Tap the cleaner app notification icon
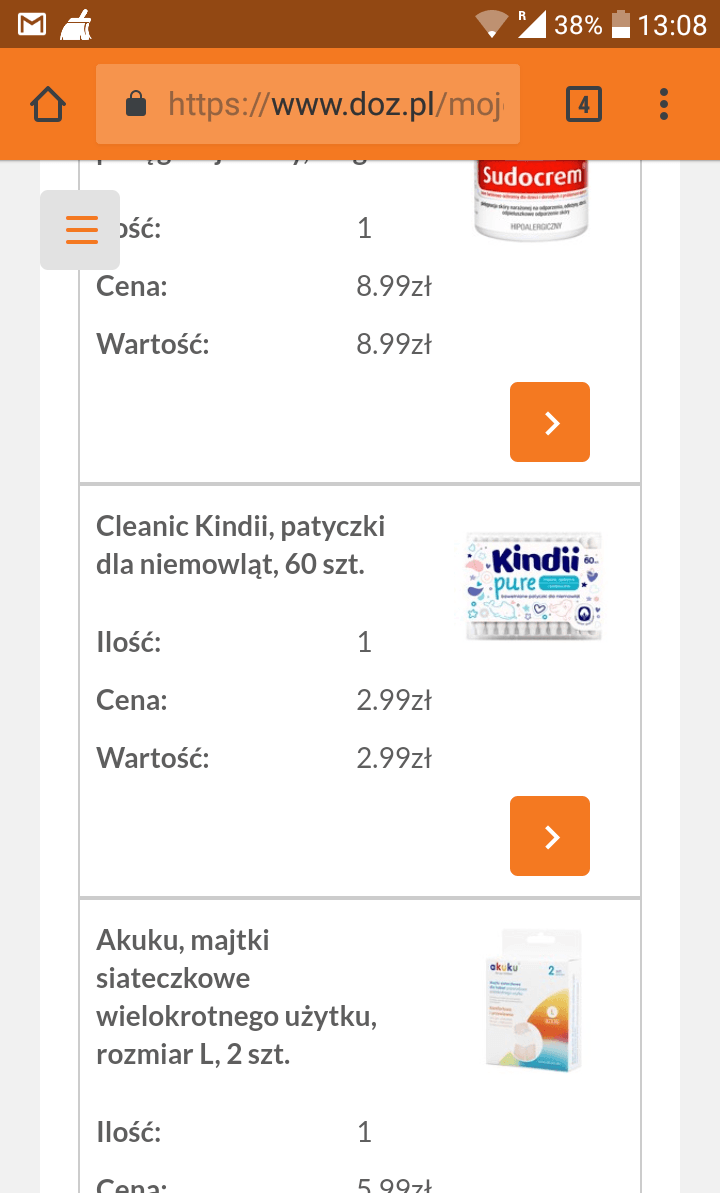The image size is (720, 1193). coord(77,24)
